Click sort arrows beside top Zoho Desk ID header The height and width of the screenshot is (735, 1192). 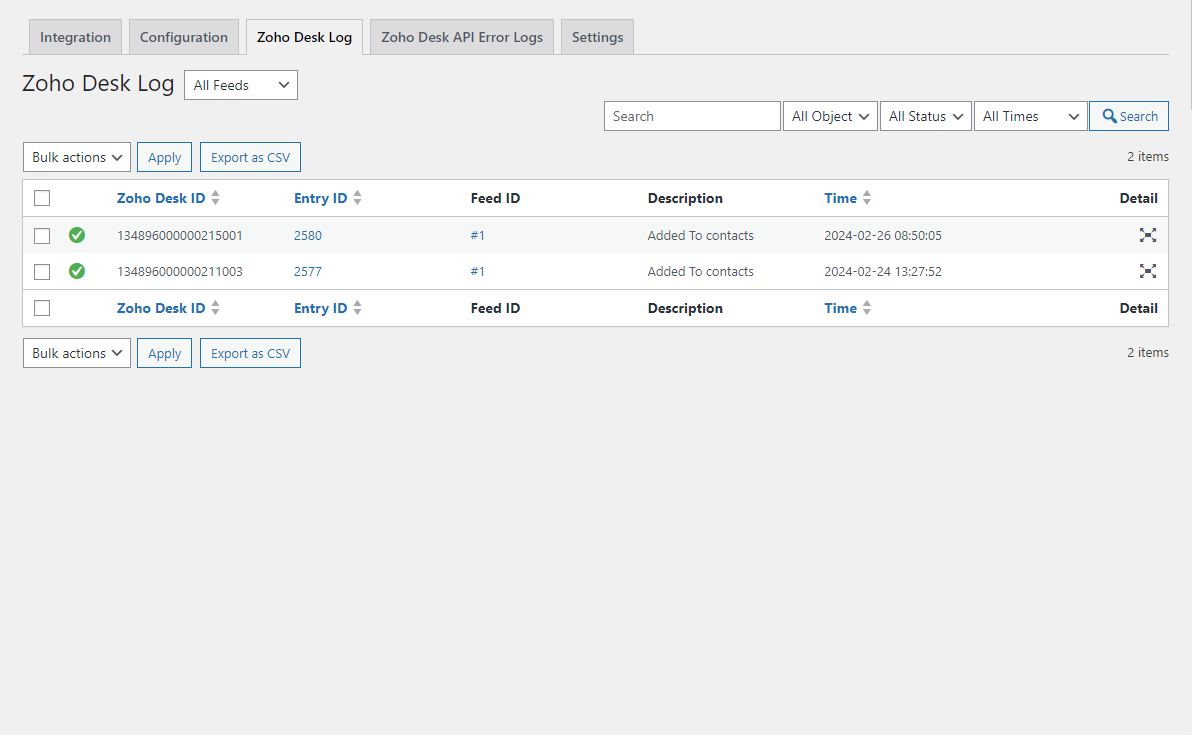[x=216, y=198]
